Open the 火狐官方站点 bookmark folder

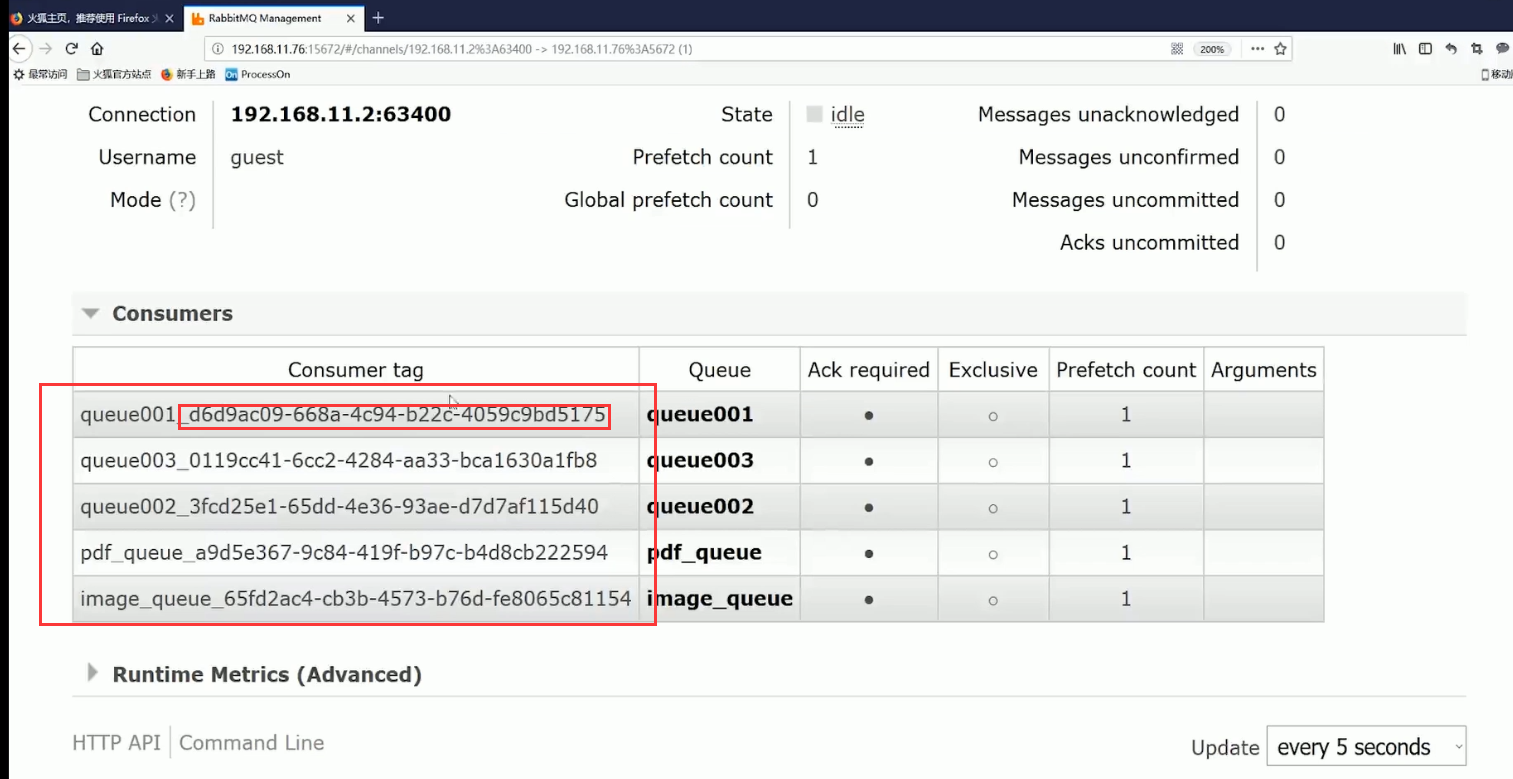pos(114,74)
